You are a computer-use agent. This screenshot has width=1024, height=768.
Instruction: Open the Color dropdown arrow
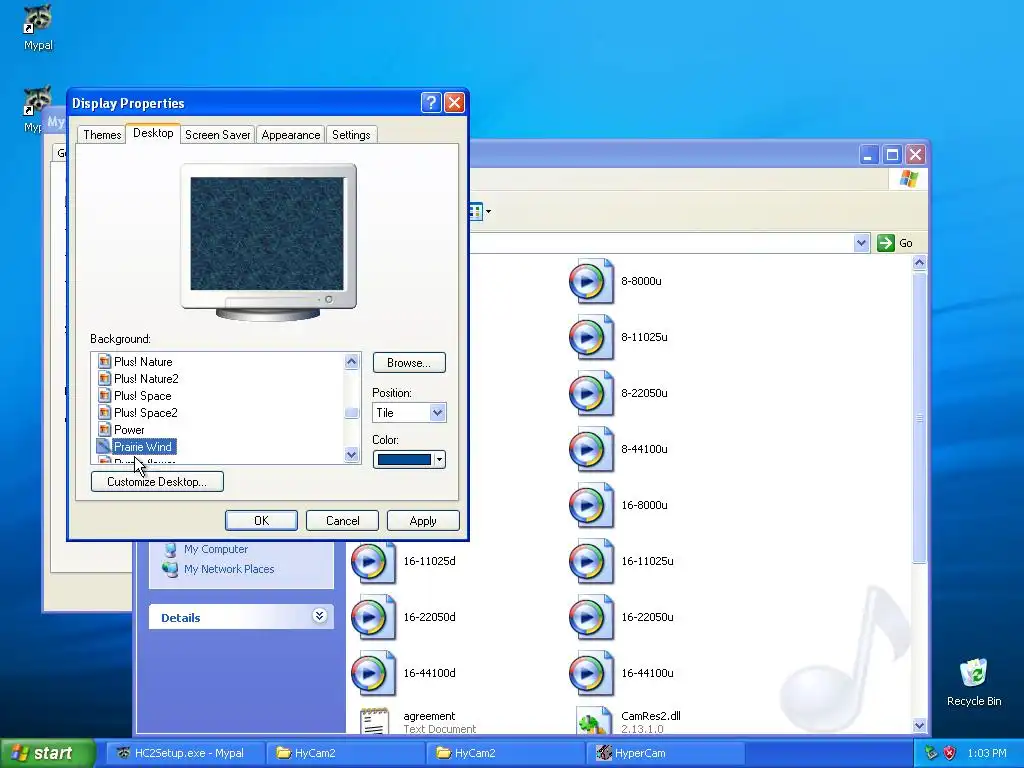tap(440, 460)
